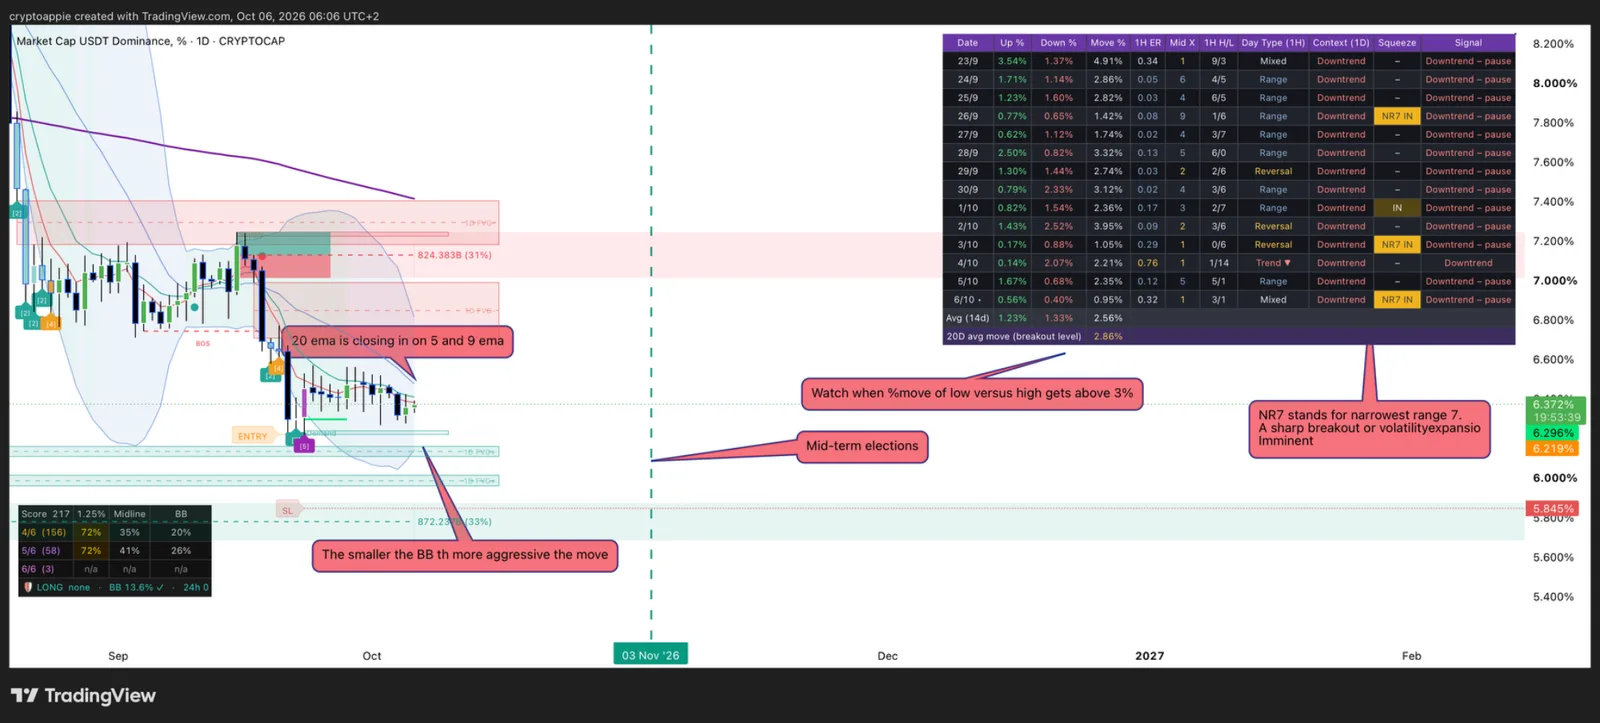Click the "824.383B (31%)" level label
The height and width of the screenshot is (723, 1600).
(454, 255)
